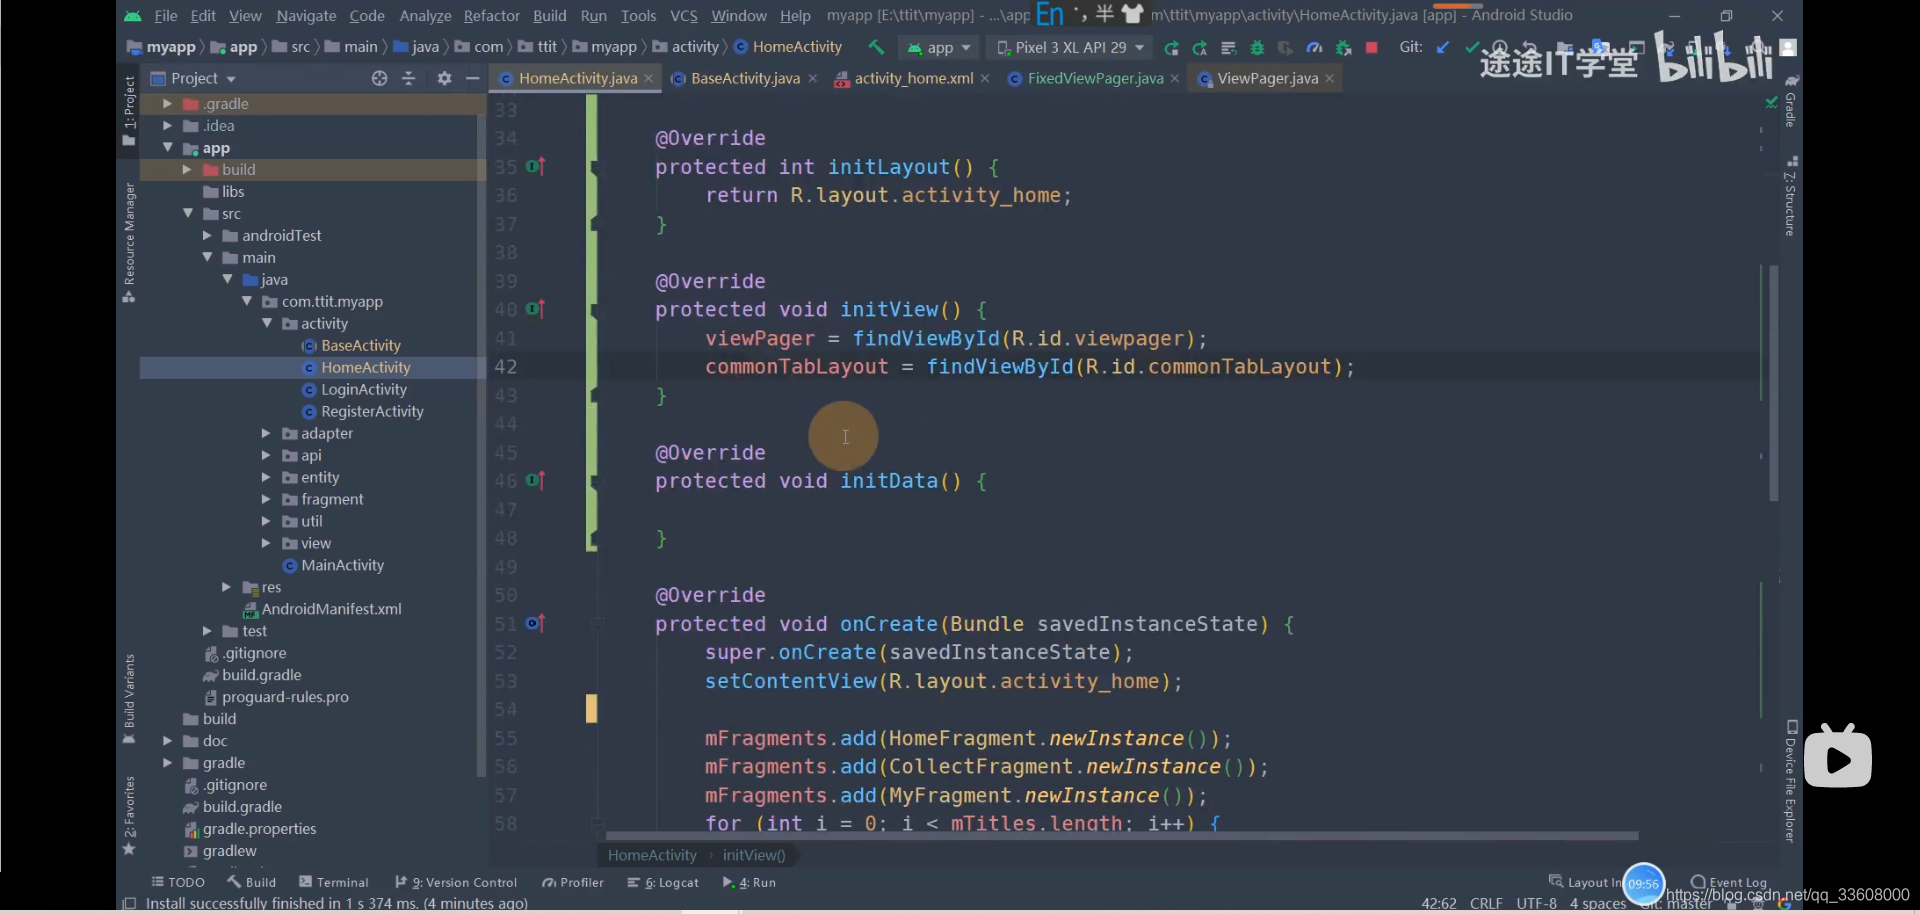The height and width of the screenshot is (914, 1920).
Task: Click the override gutter icon beside initLayout()
Action: click(535, 166)
